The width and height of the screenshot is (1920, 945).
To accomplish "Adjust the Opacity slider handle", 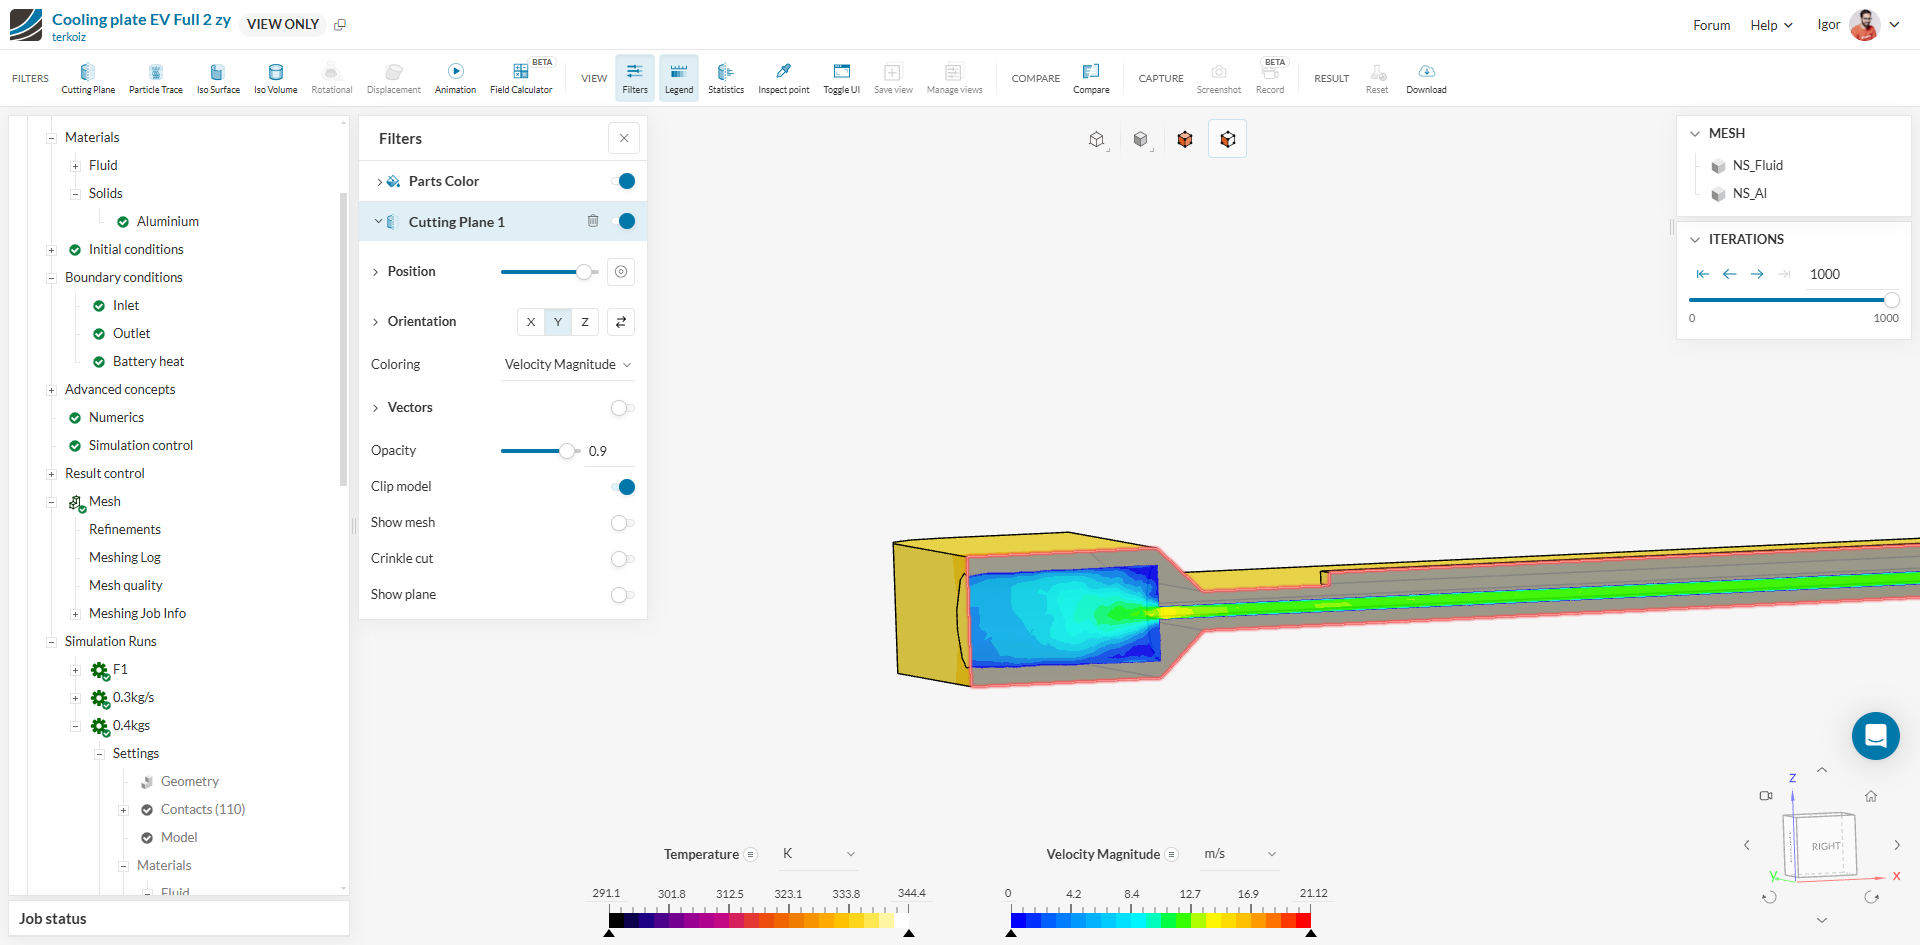I will [567, 451].
